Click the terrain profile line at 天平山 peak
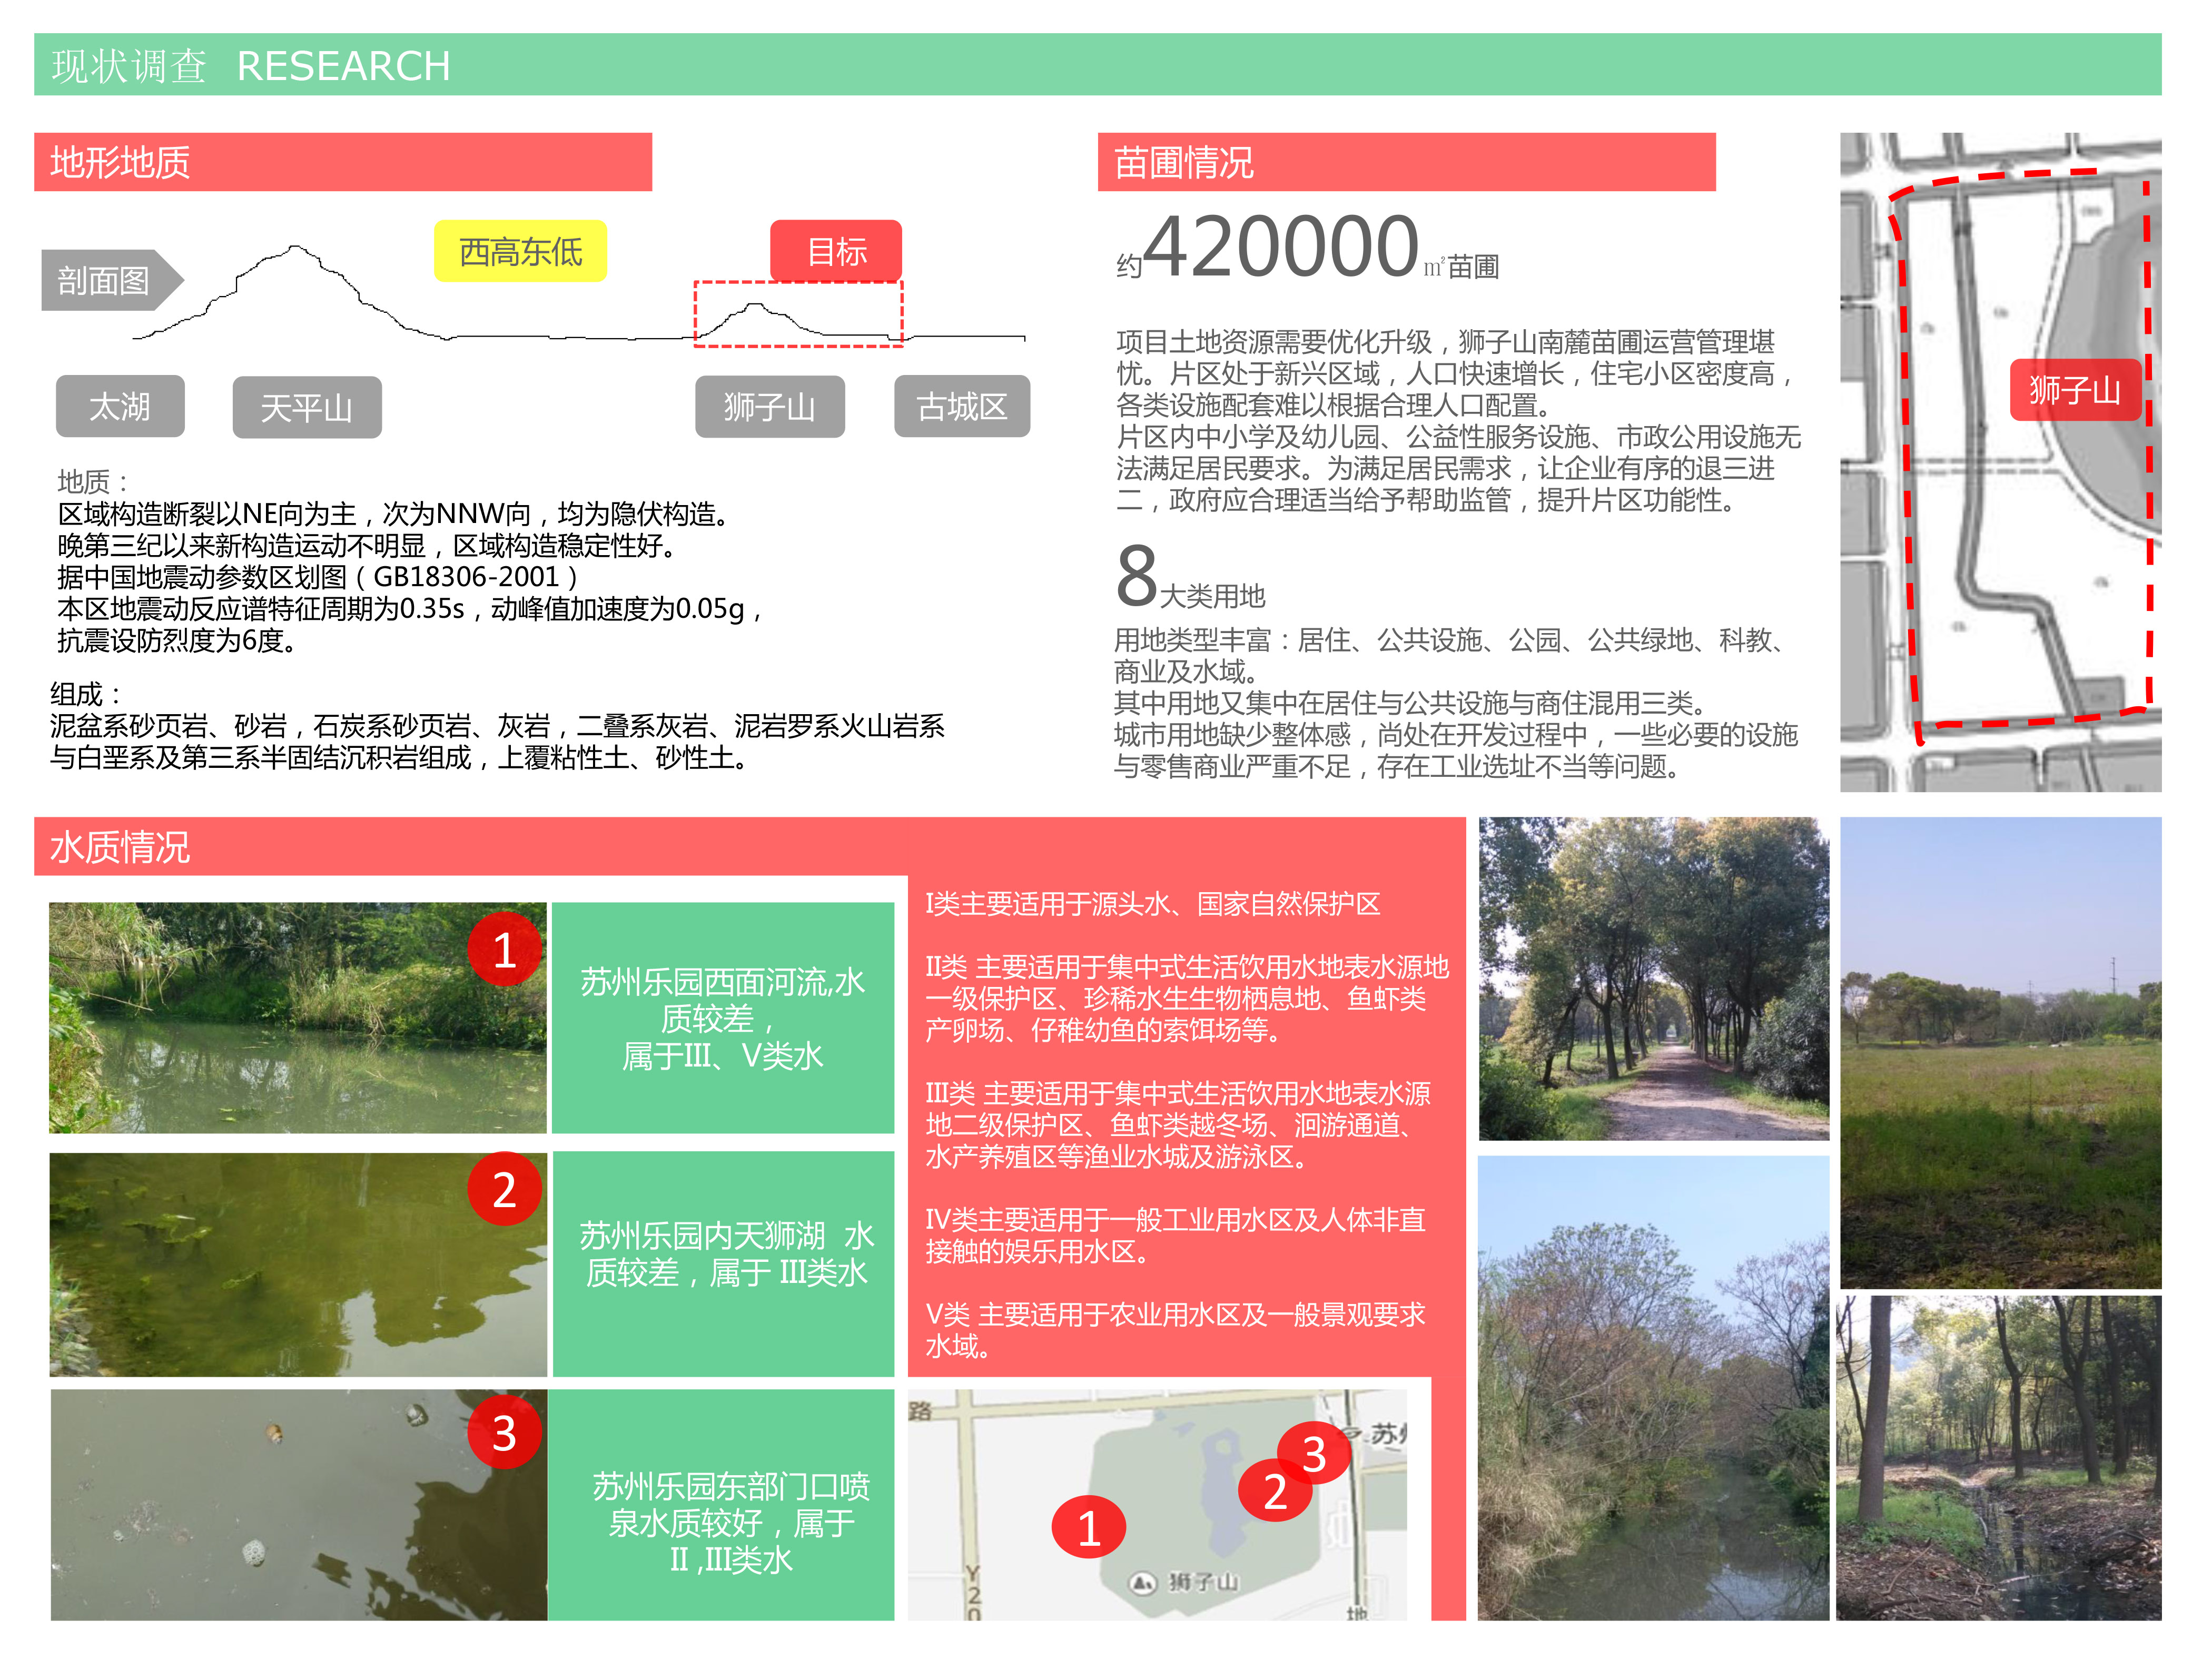The image size is (2212, 1659). [294, 247]
